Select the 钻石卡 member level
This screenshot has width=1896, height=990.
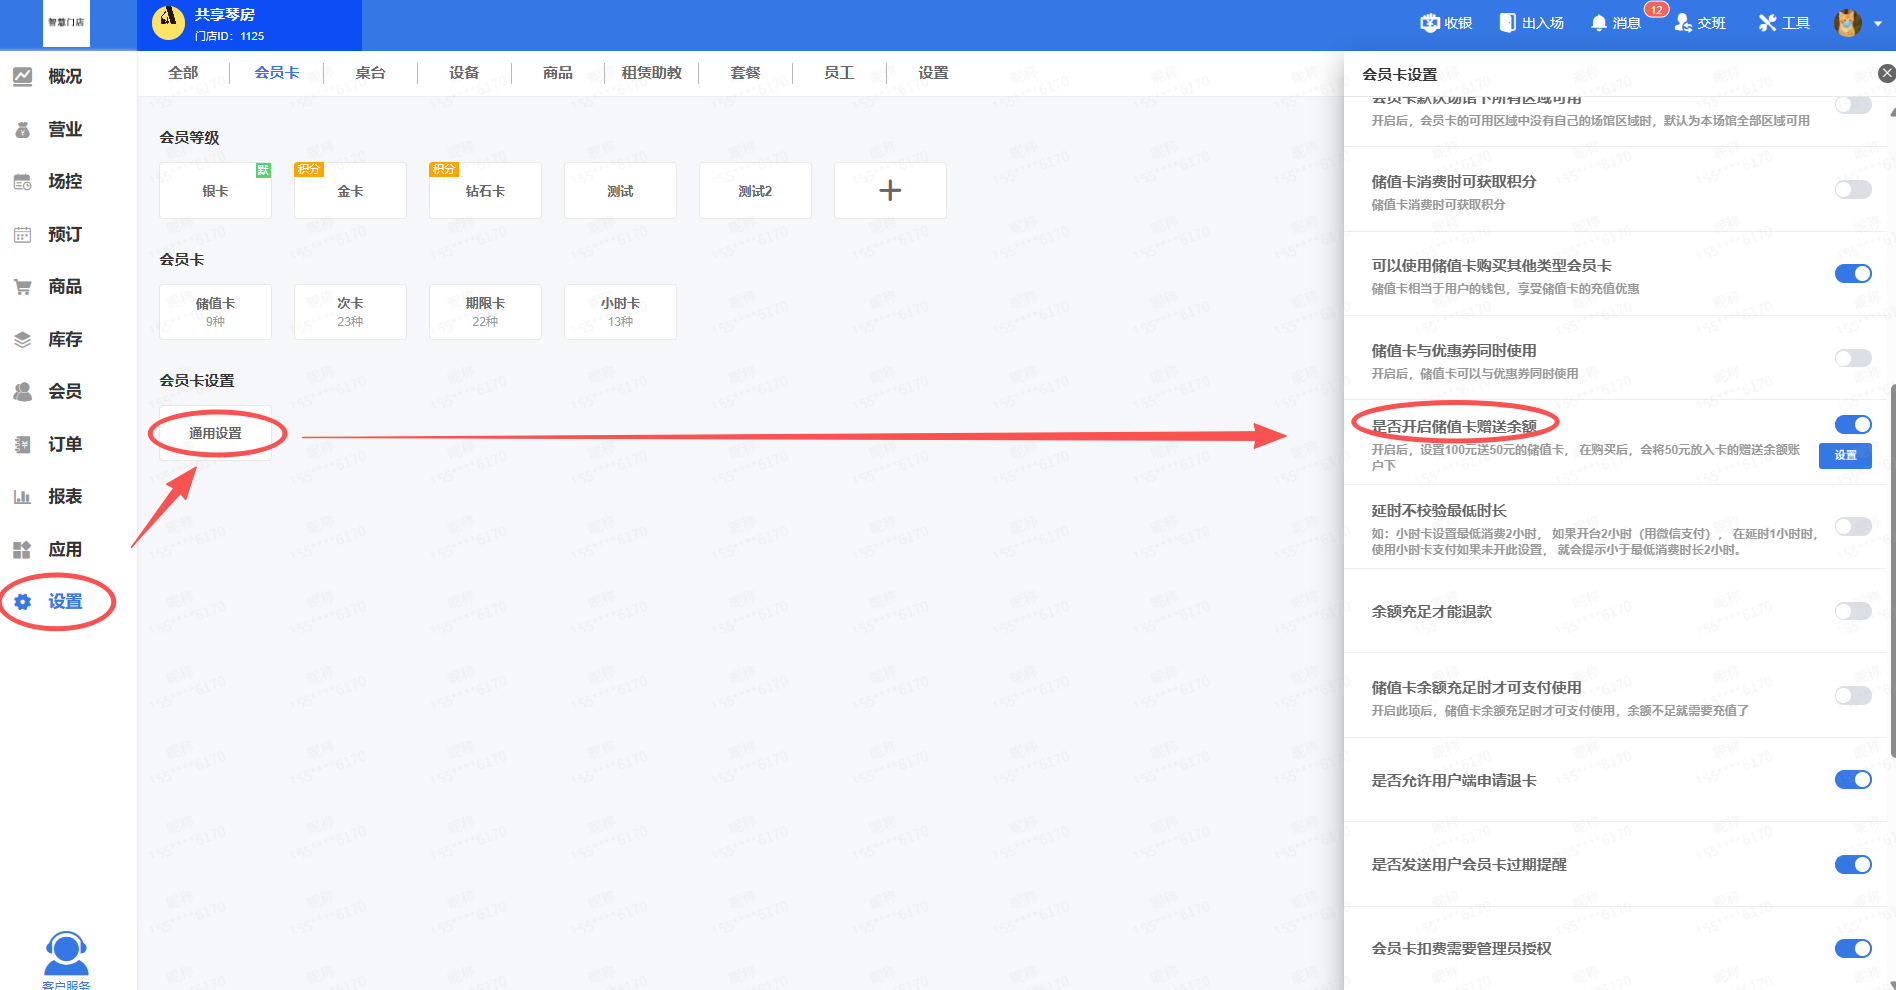(x=485, y=191)
